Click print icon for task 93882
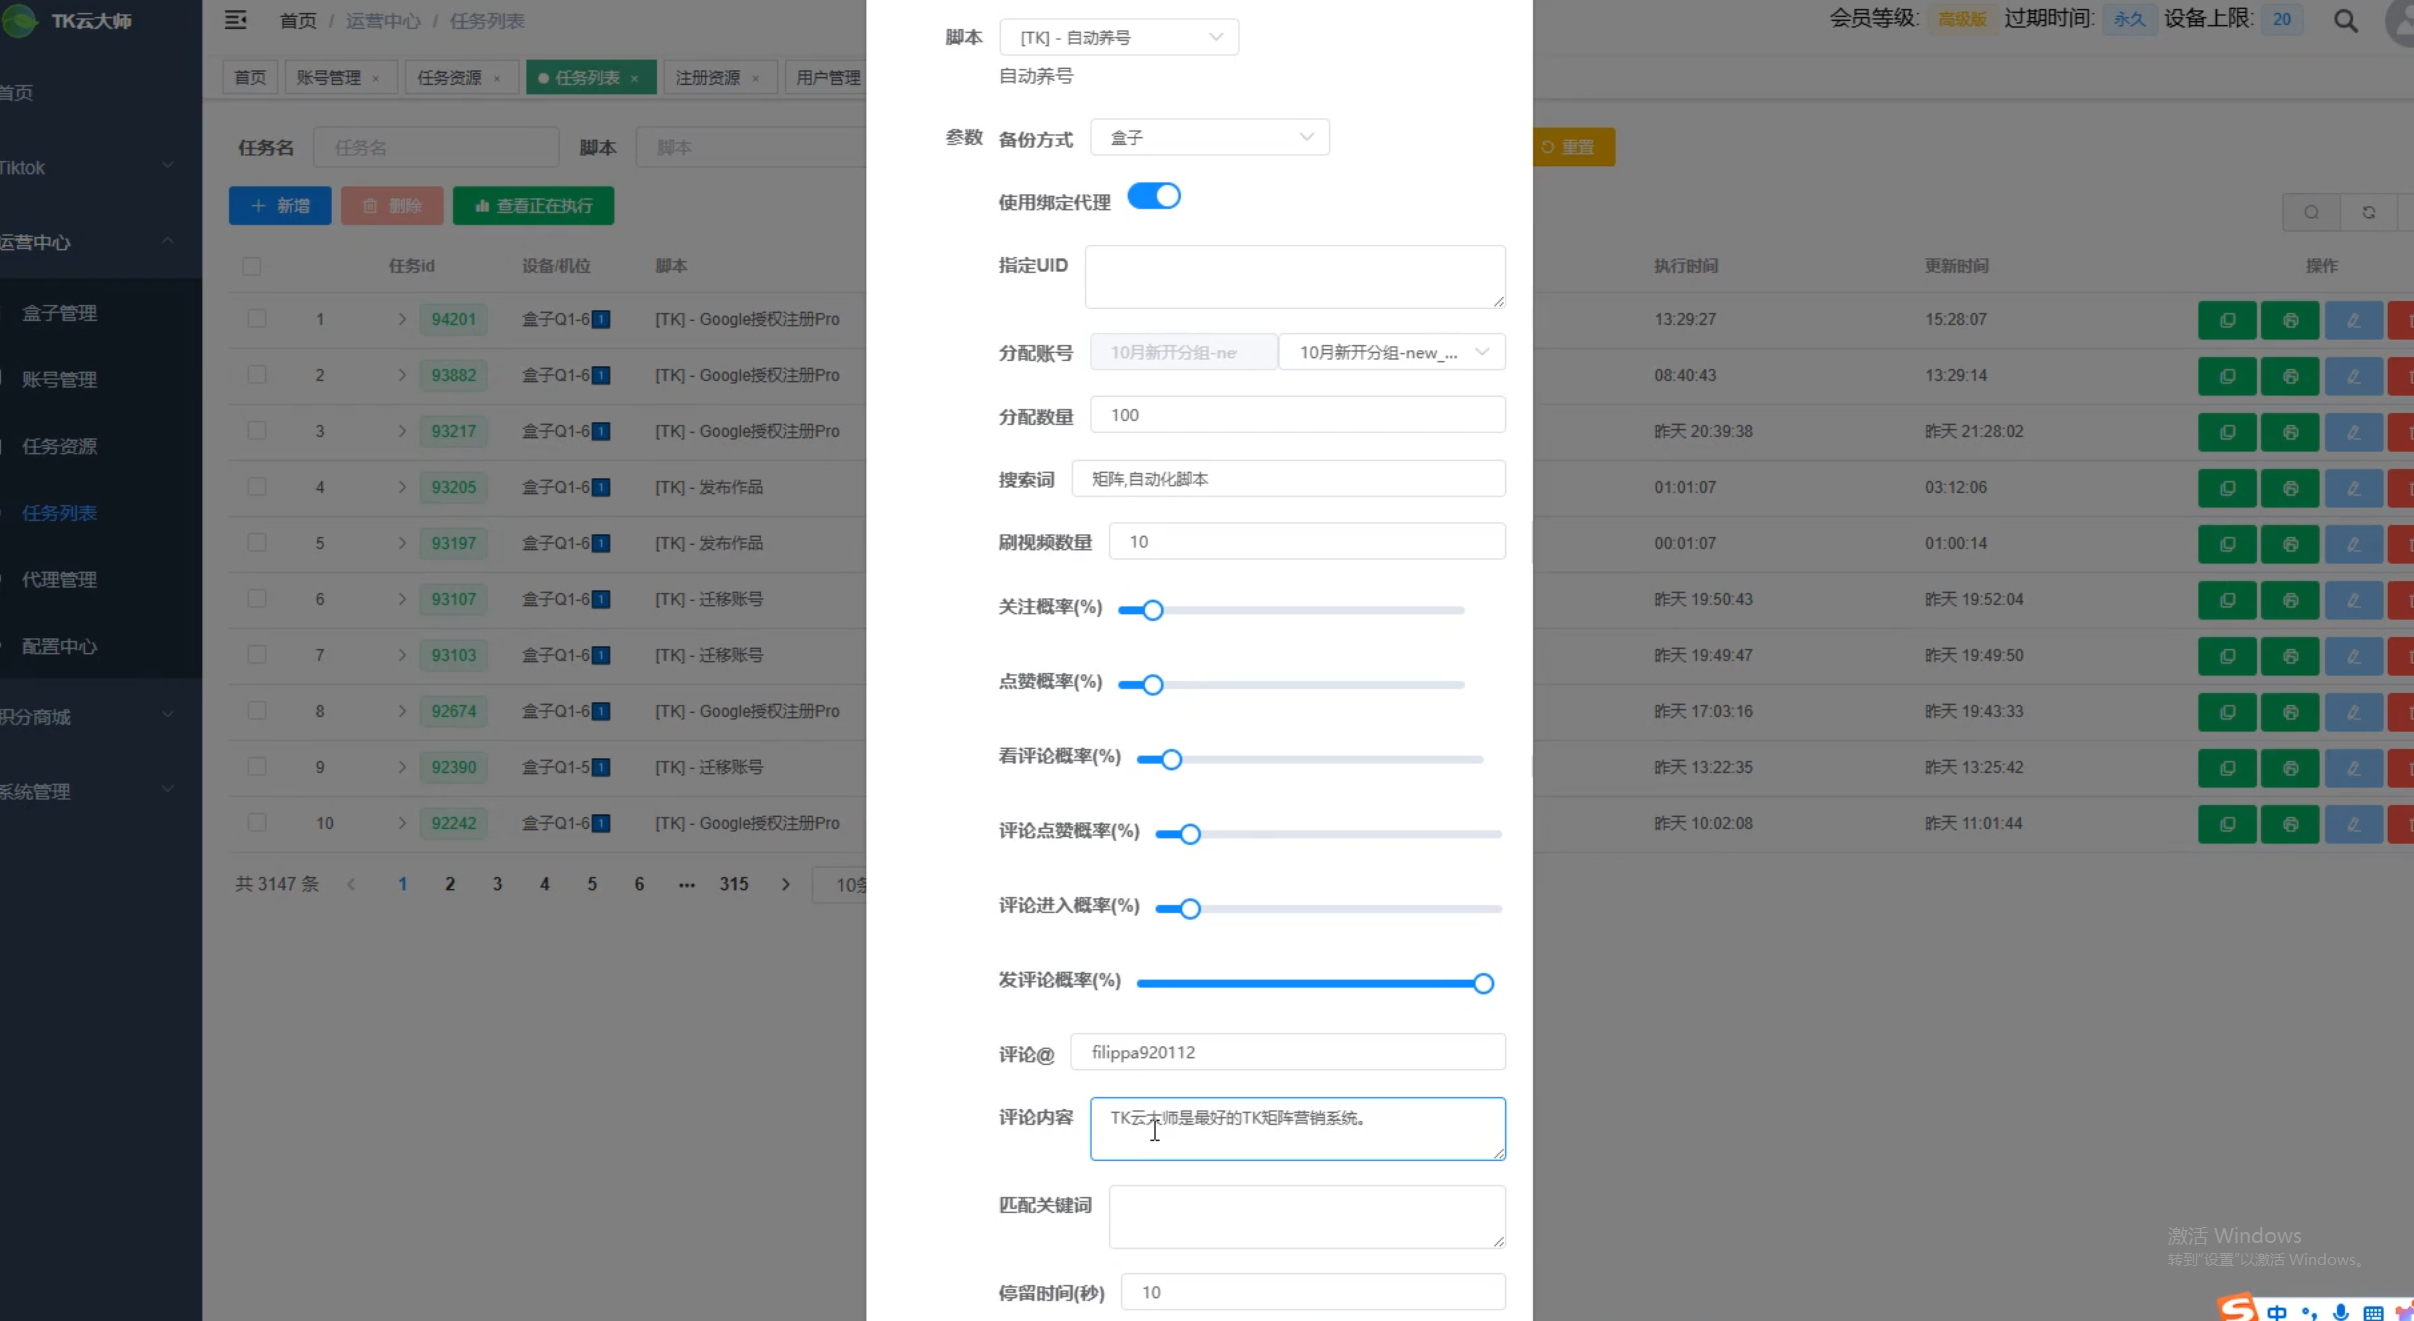2414x1321 pixels. pos(2289,376)
